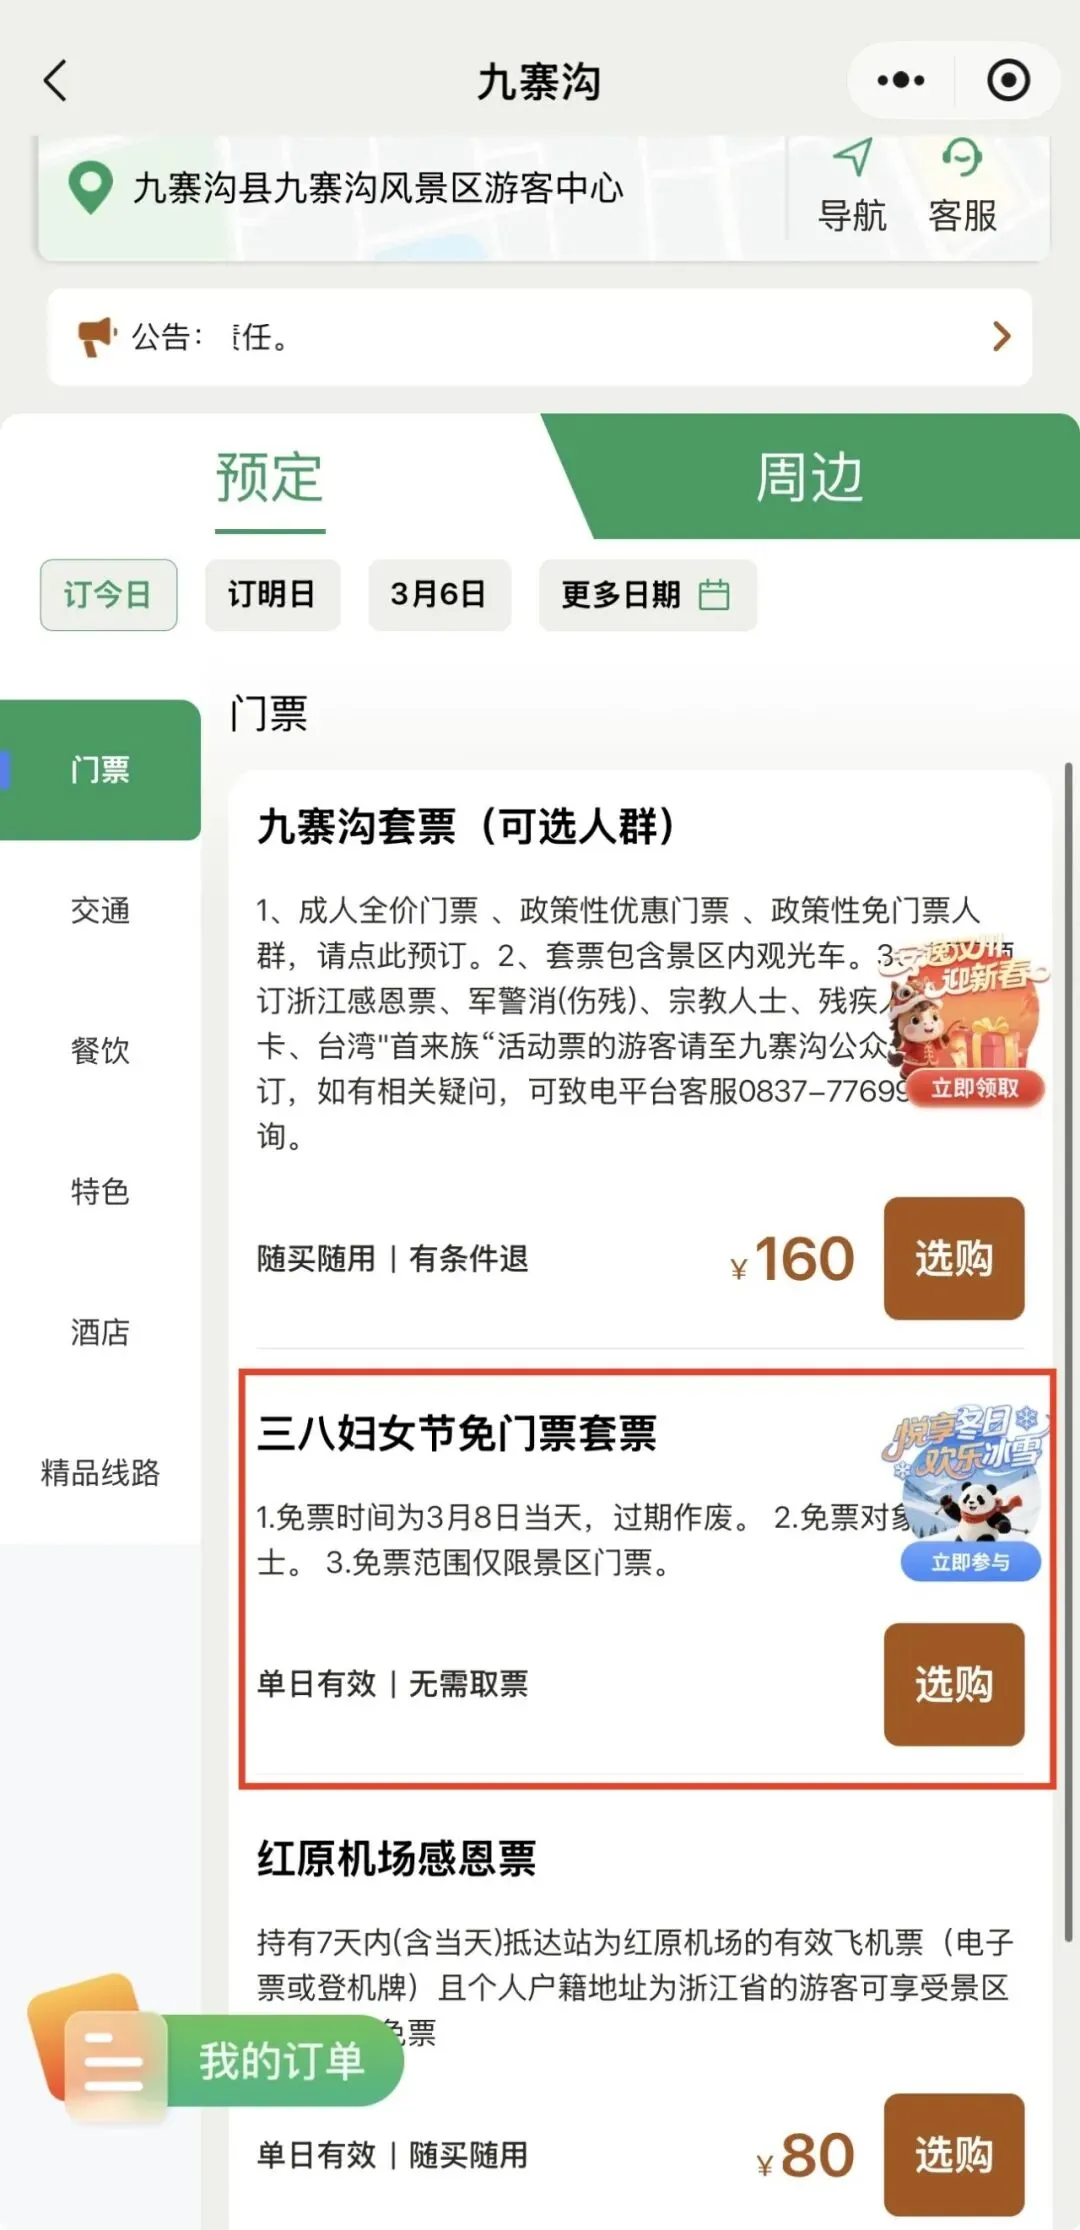Select 交通 in the left sidebar
This screenshot has width=1080, height=2230.
click(x=100, y=911)
